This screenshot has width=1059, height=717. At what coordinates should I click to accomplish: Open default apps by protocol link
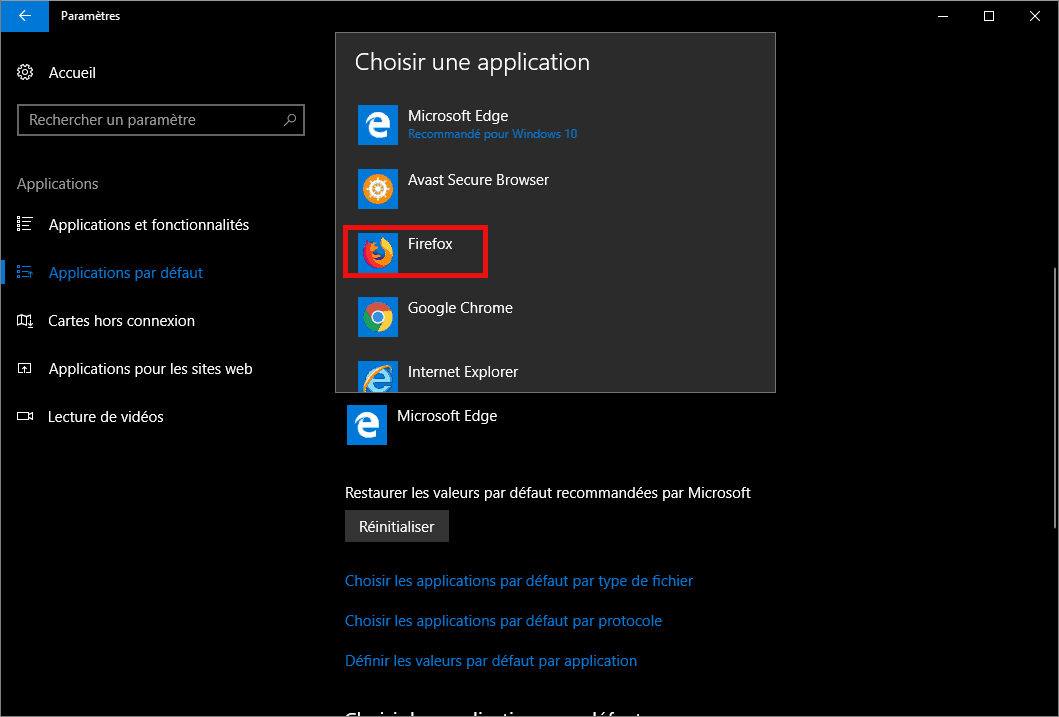coord(503,621)
